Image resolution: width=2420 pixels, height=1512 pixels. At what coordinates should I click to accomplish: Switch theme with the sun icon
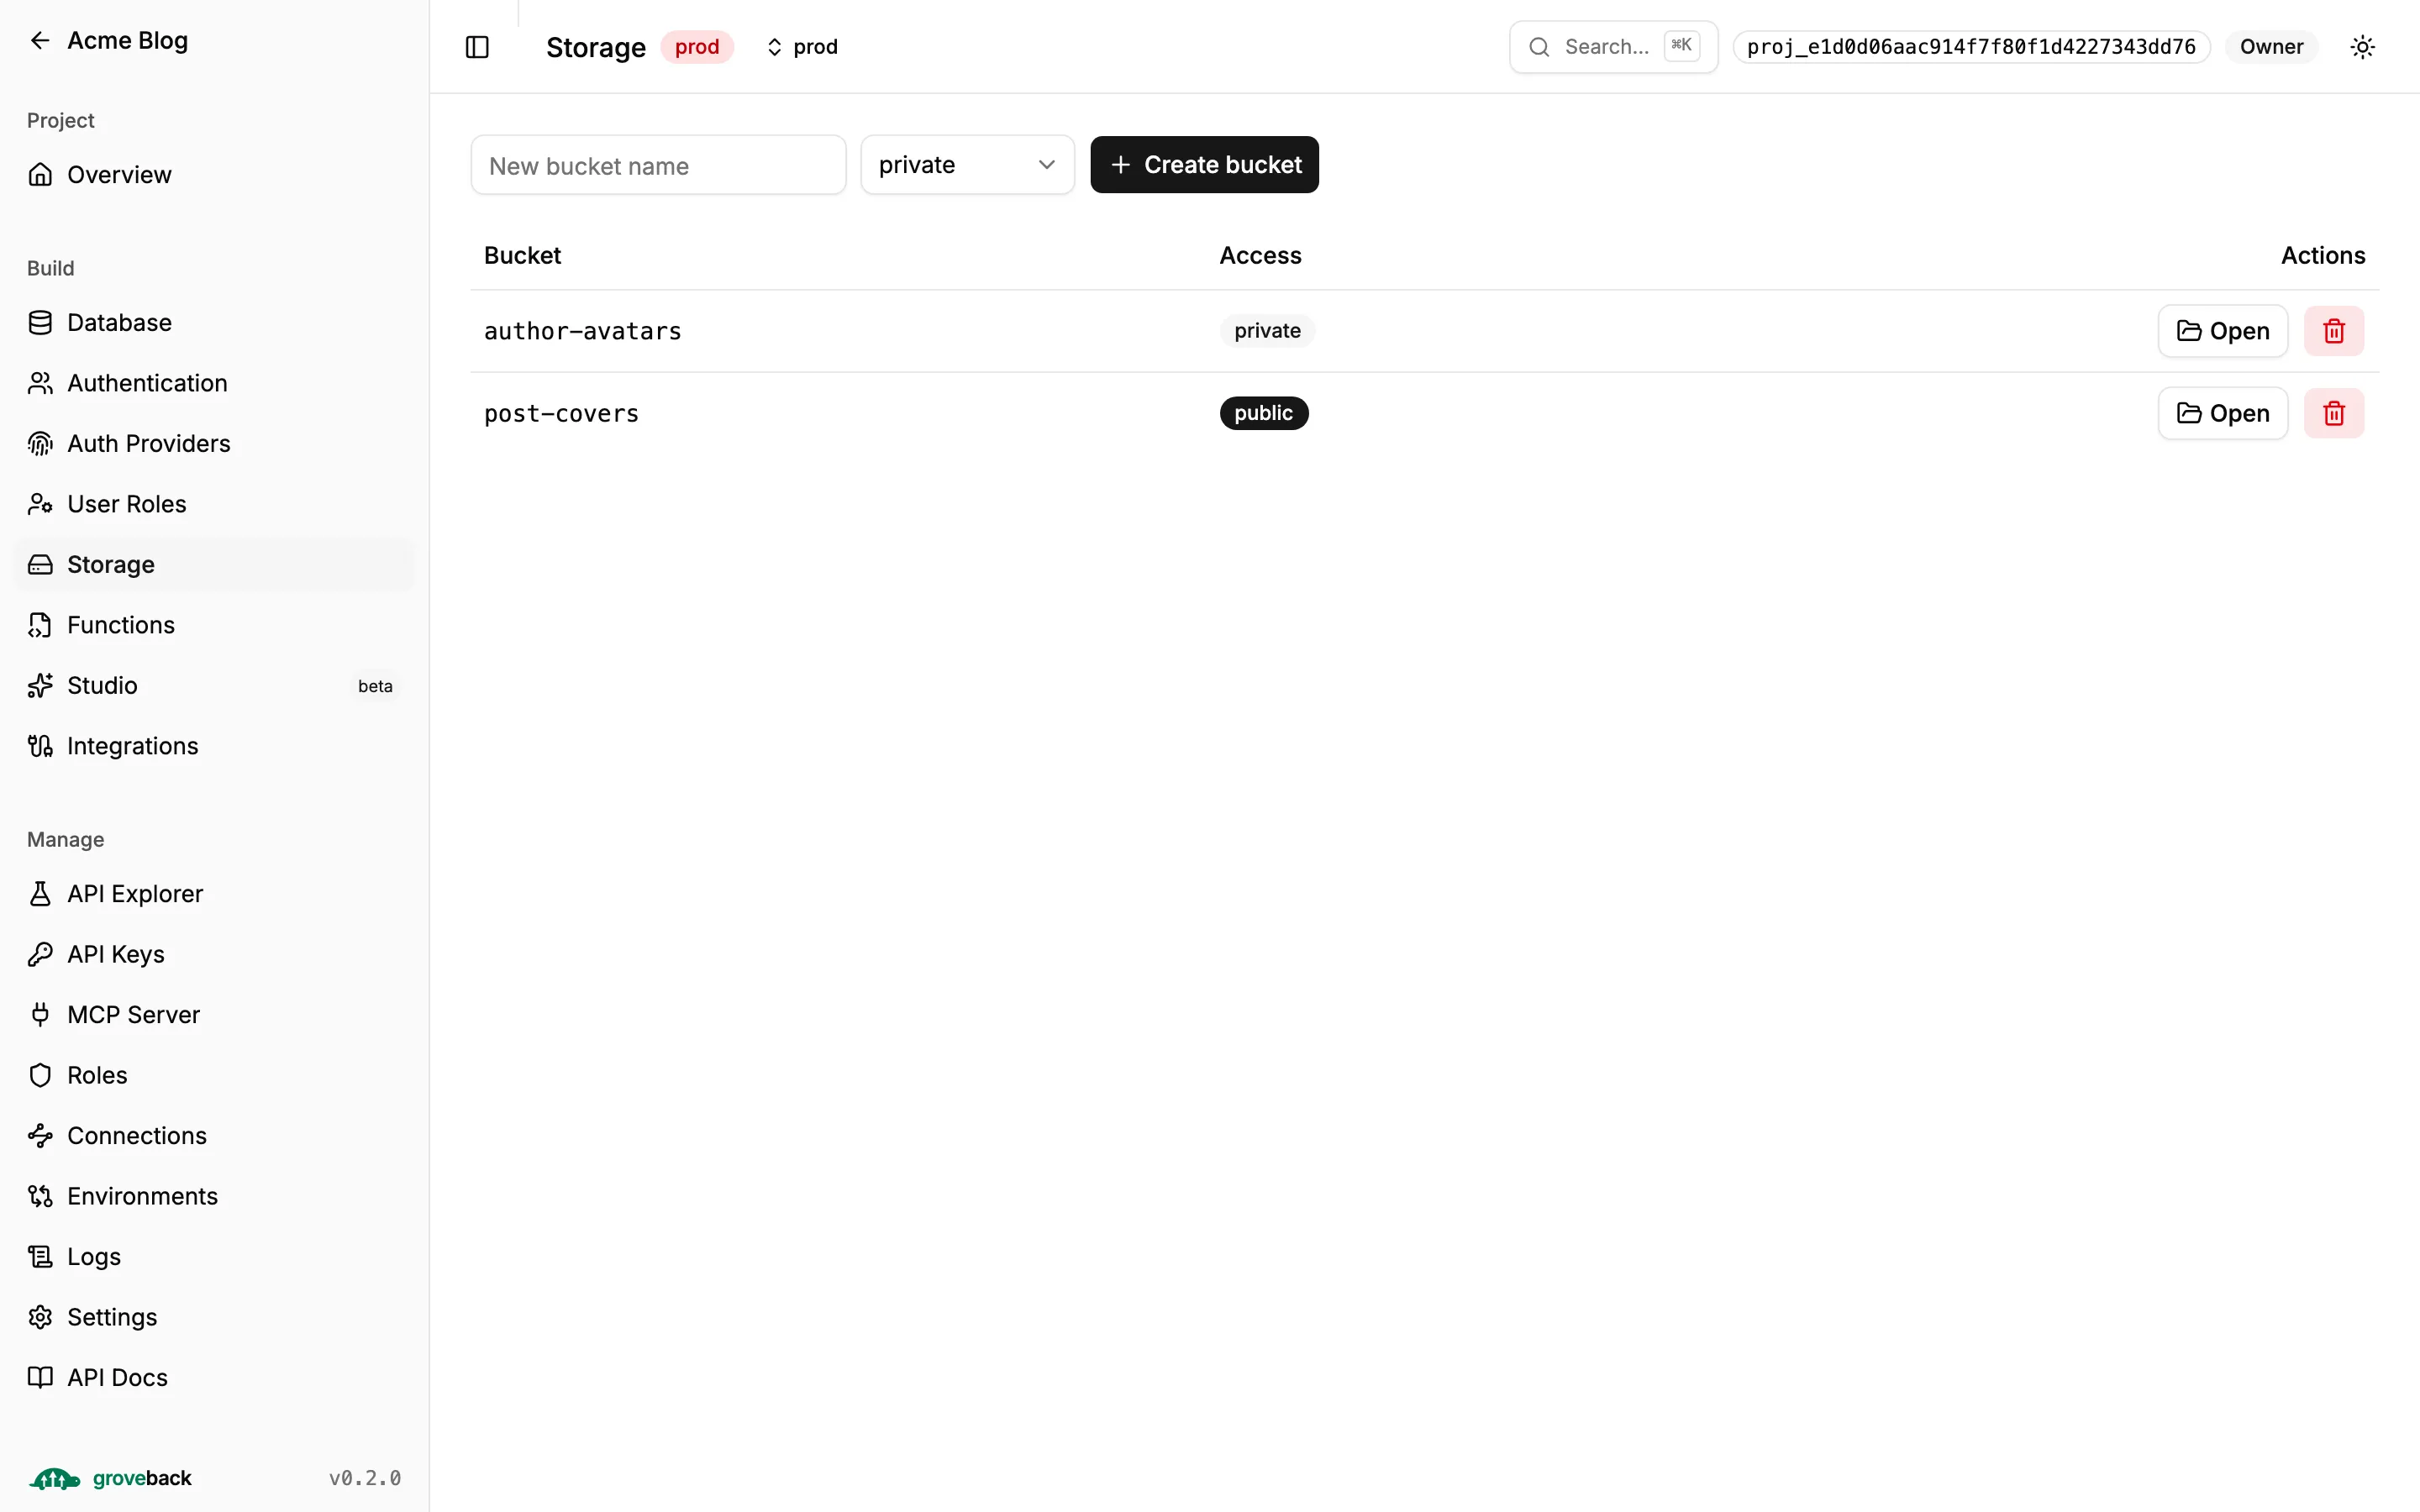(x=2362, y=47)
